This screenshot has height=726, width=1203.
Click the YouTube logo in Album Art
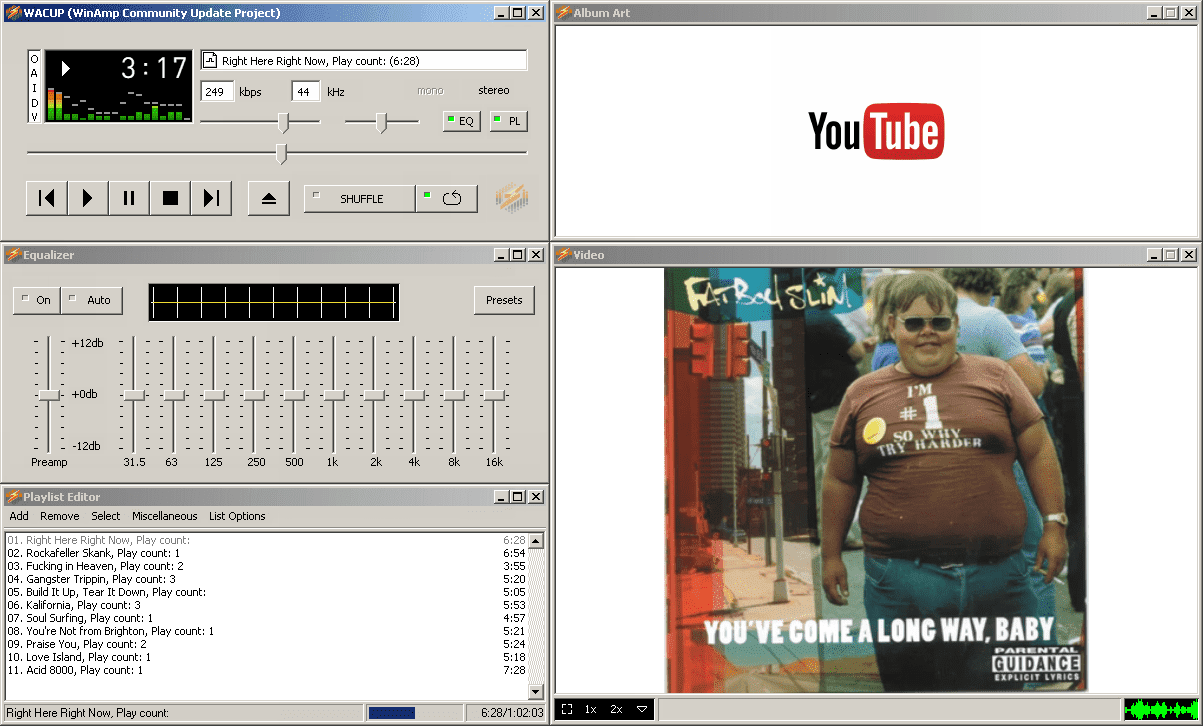(876, 131)
